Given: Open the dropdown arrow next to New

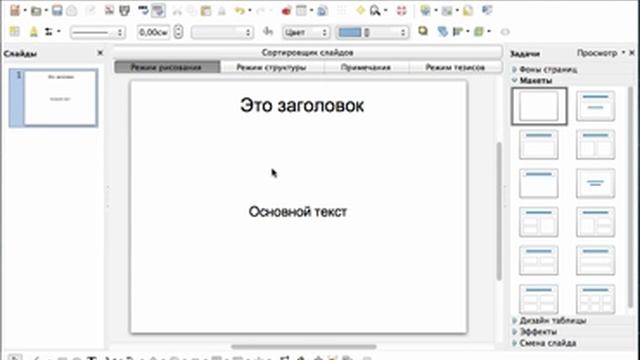Looking at the screenshot, I should pyautogui.click(x=24, y=11).
